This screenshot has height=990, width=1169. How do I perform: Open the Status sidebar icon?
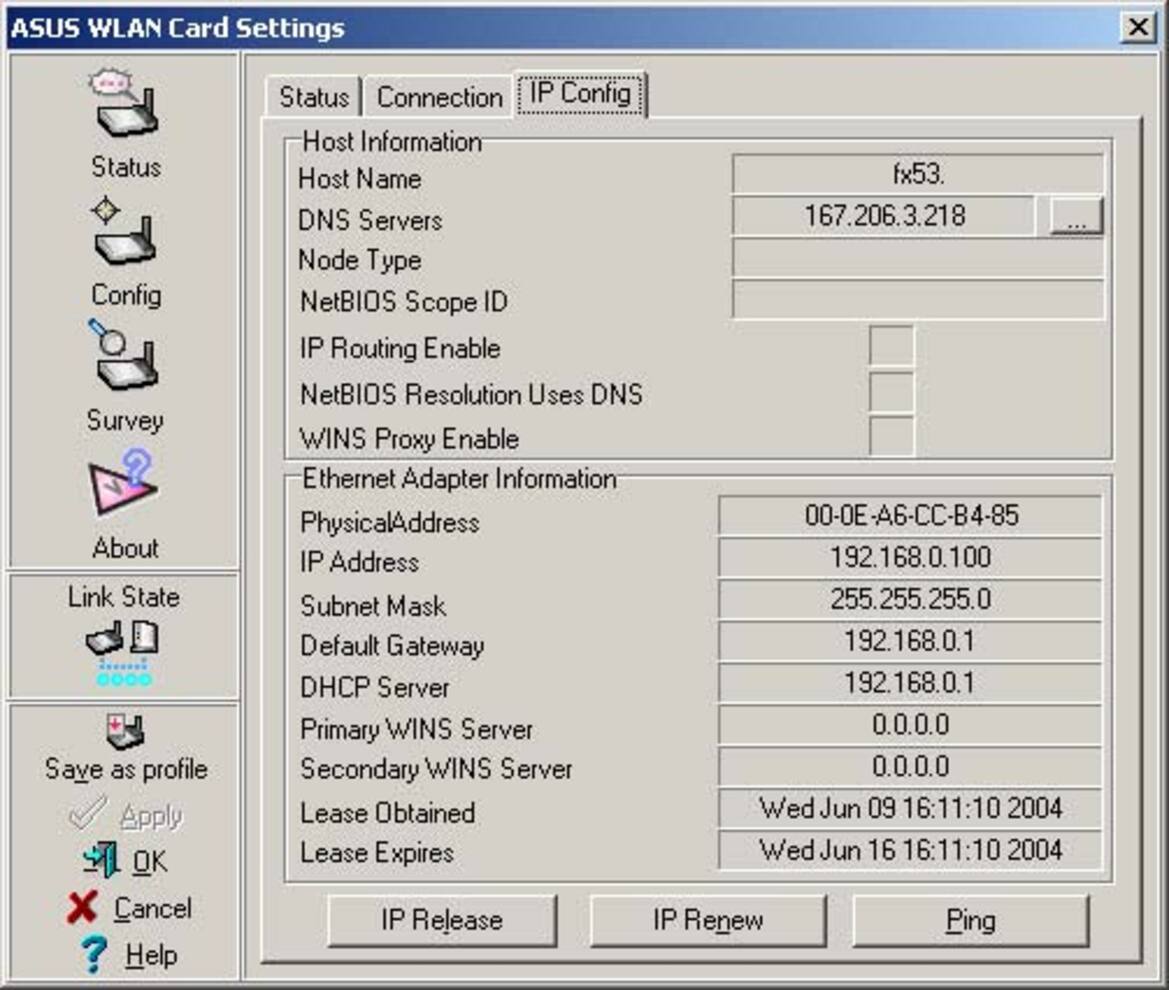pos(125,104)
